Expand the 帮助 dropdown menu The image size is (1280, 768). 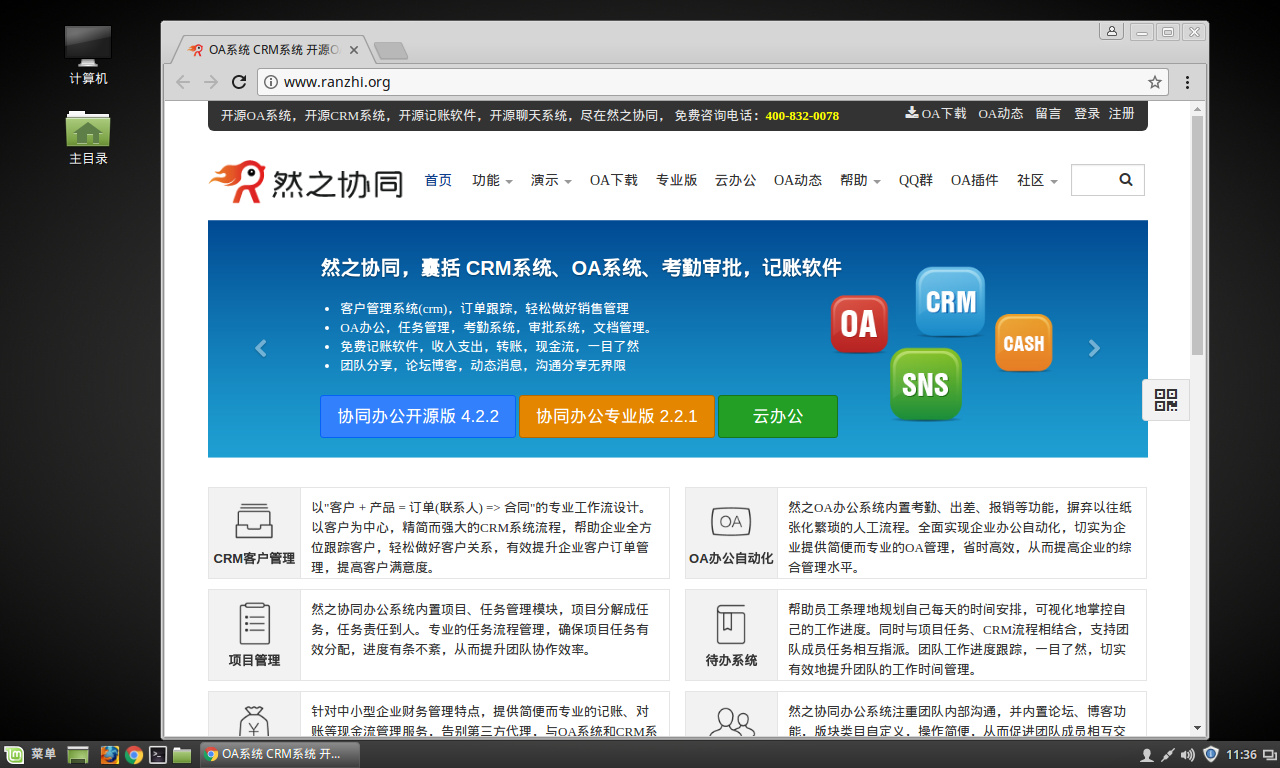(860, 181)
